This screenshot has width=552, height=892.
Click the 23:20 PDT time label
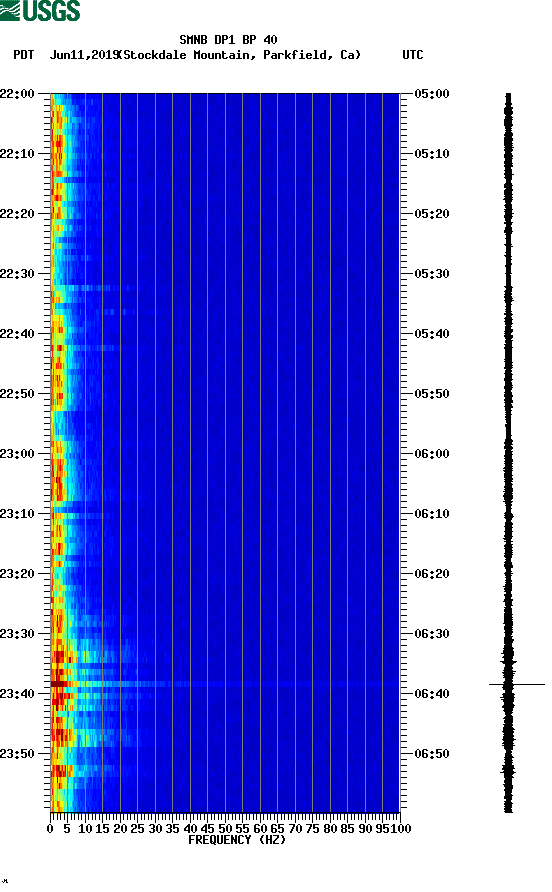[x=18, y=573]
